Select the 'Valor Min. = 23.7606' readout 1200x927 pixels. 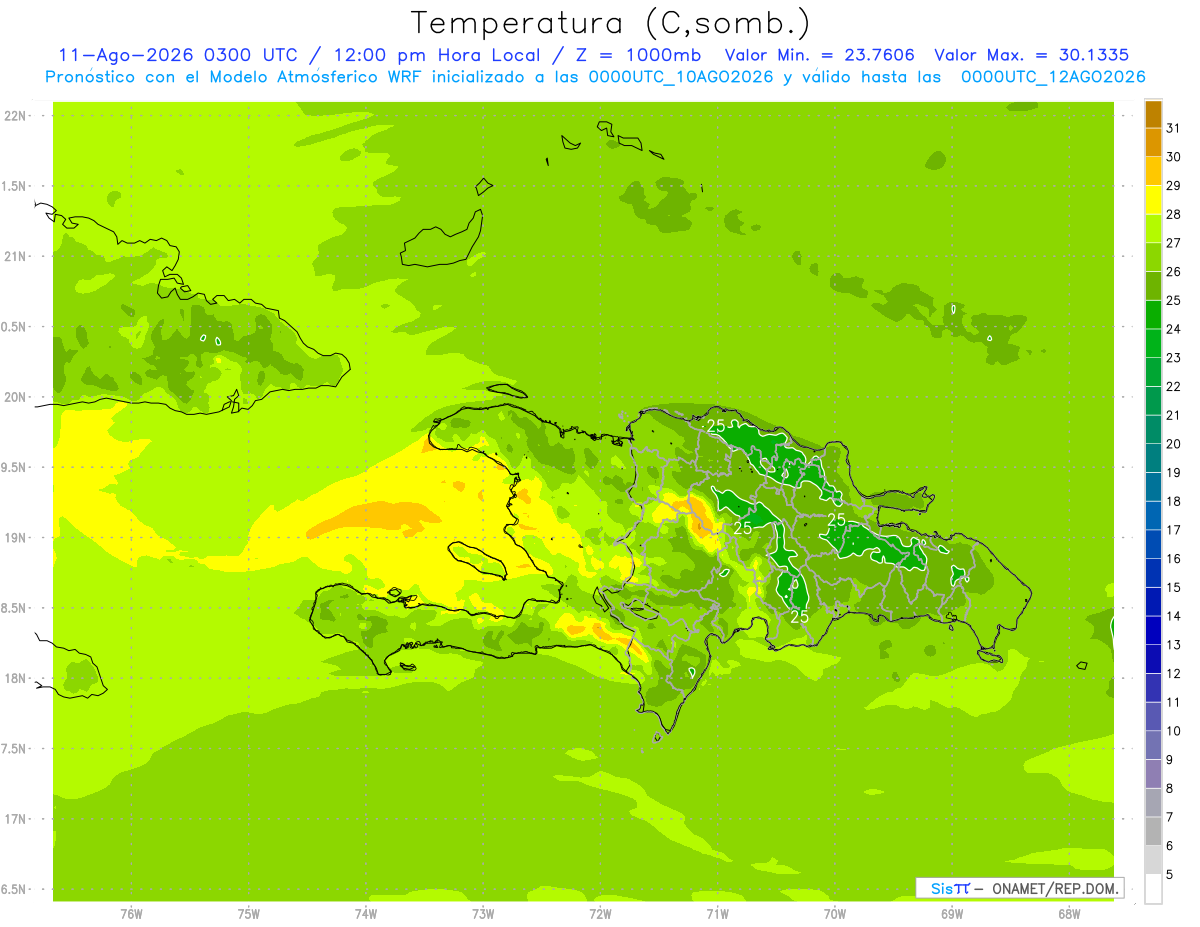pyautogui.click(x=819, y=55)
